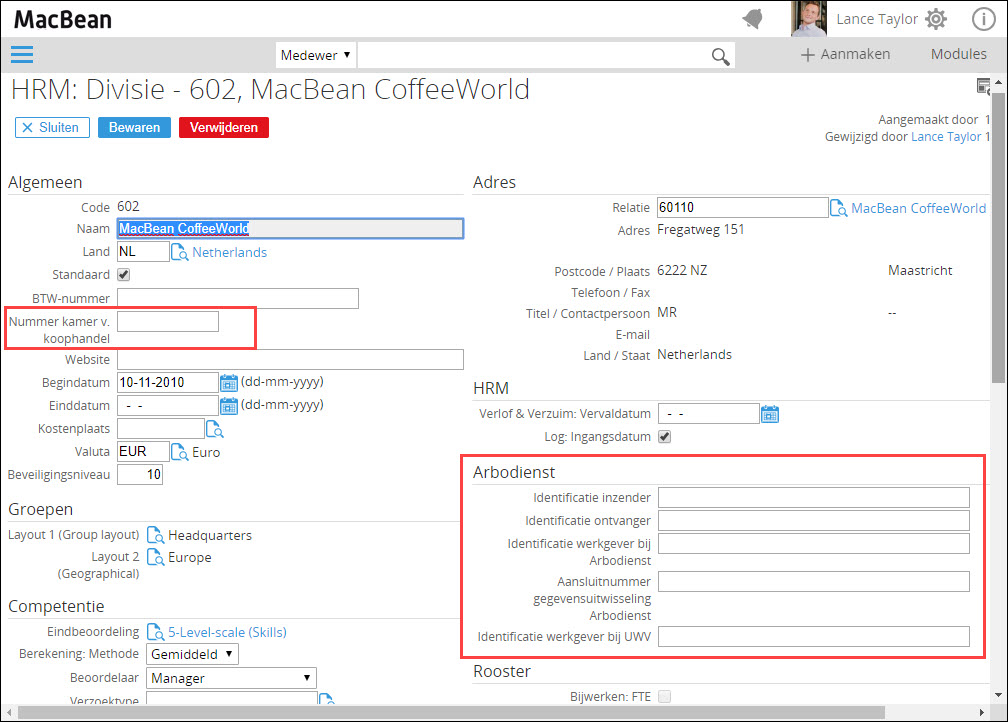
Task: Click the Land code input field
Action: [143, 251]
